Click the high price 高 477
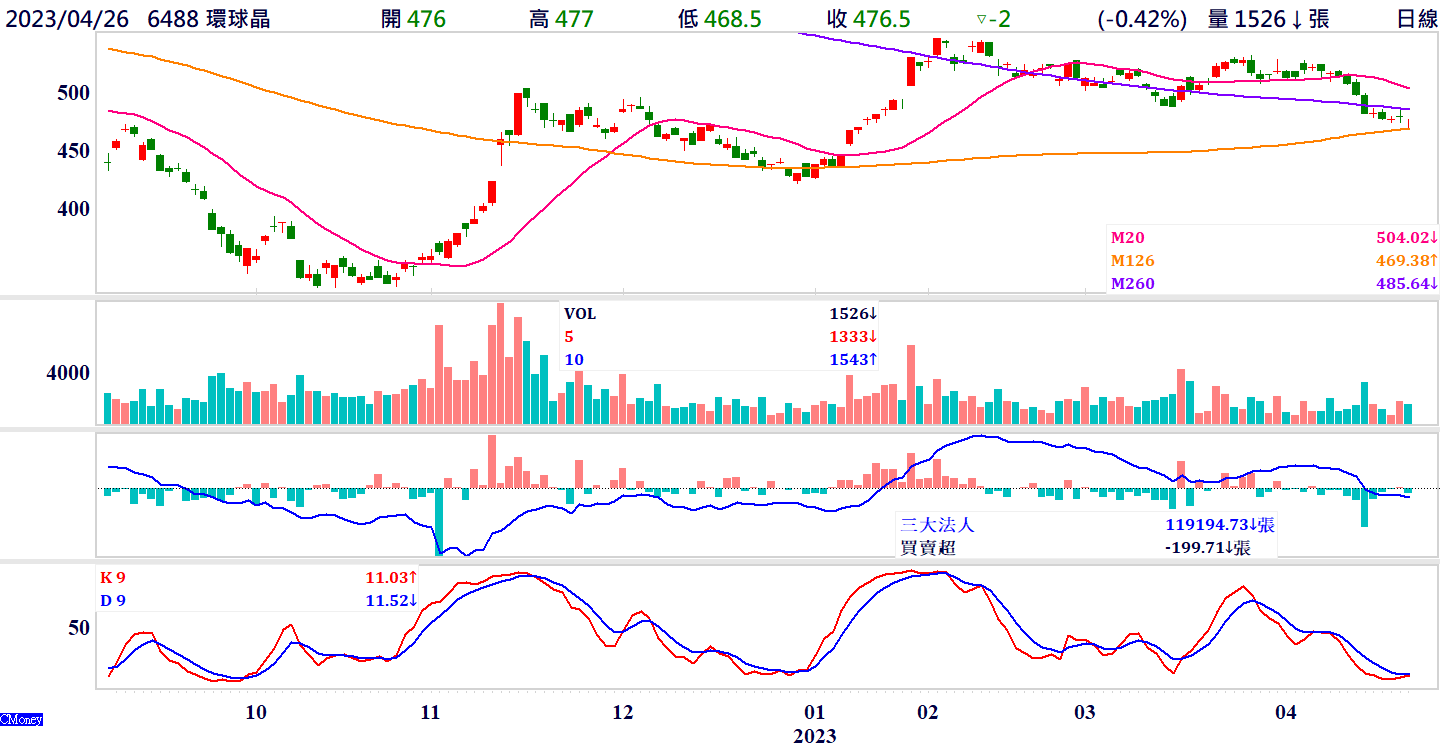 [x=561, y=19]
